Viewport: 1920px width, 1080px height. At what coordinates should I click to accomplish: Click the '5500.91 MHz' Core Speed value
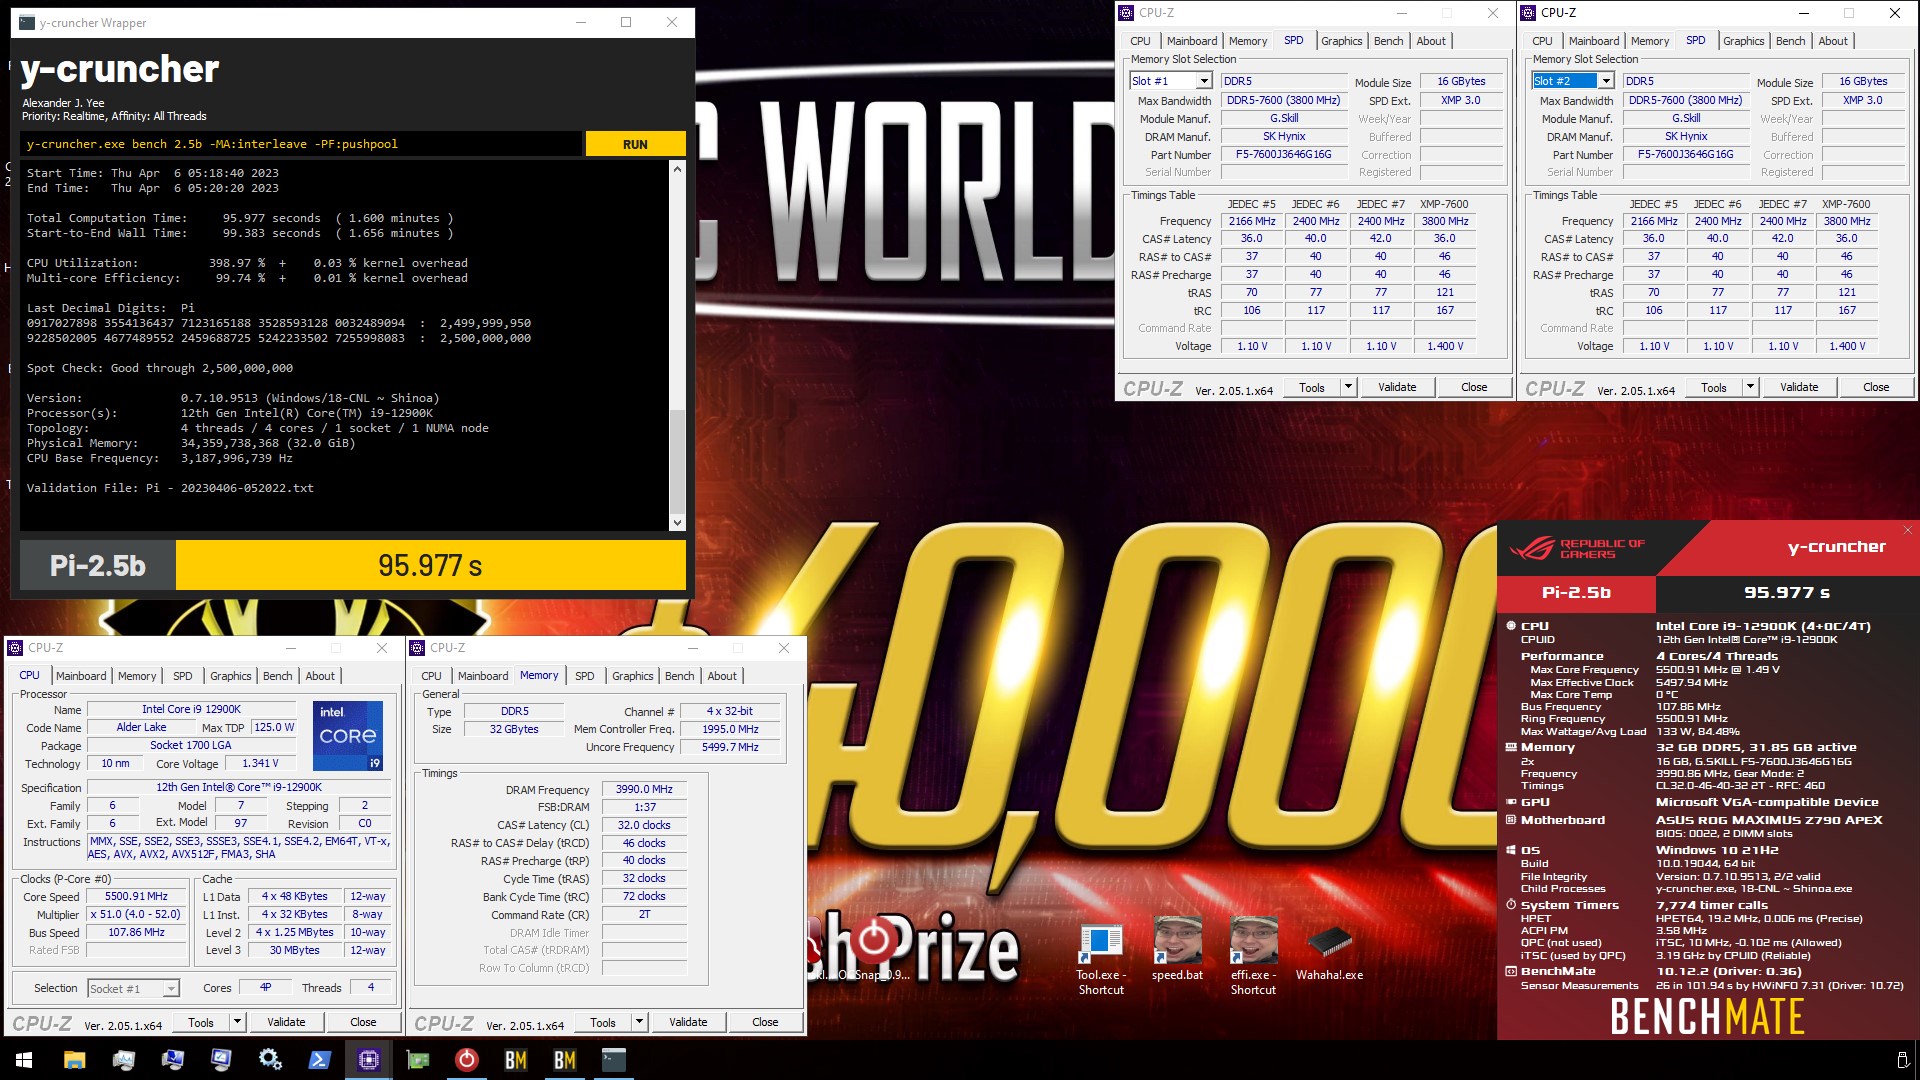click(x=136, y=896)
